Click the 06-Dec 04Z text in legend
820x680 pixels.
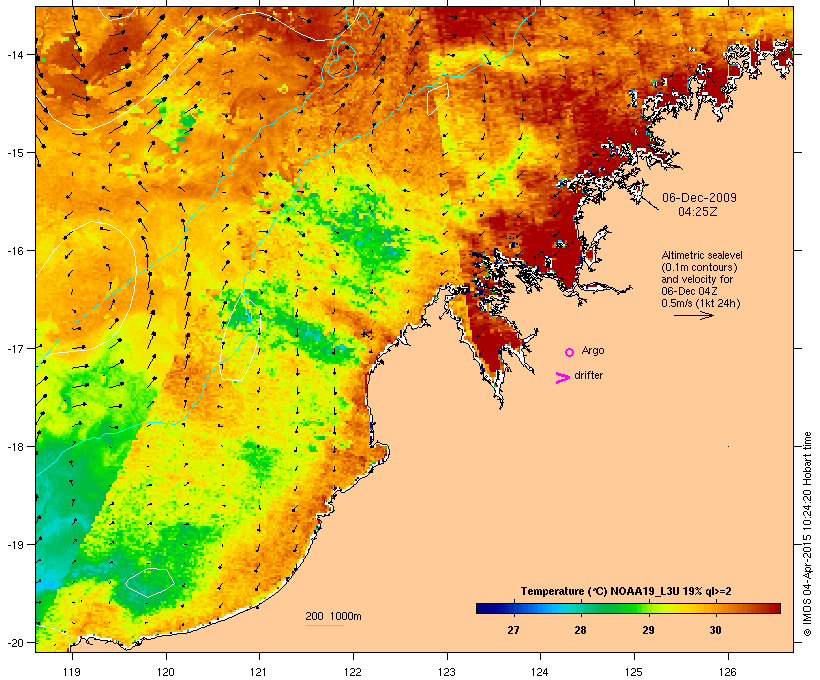click(x=689, y=291)
